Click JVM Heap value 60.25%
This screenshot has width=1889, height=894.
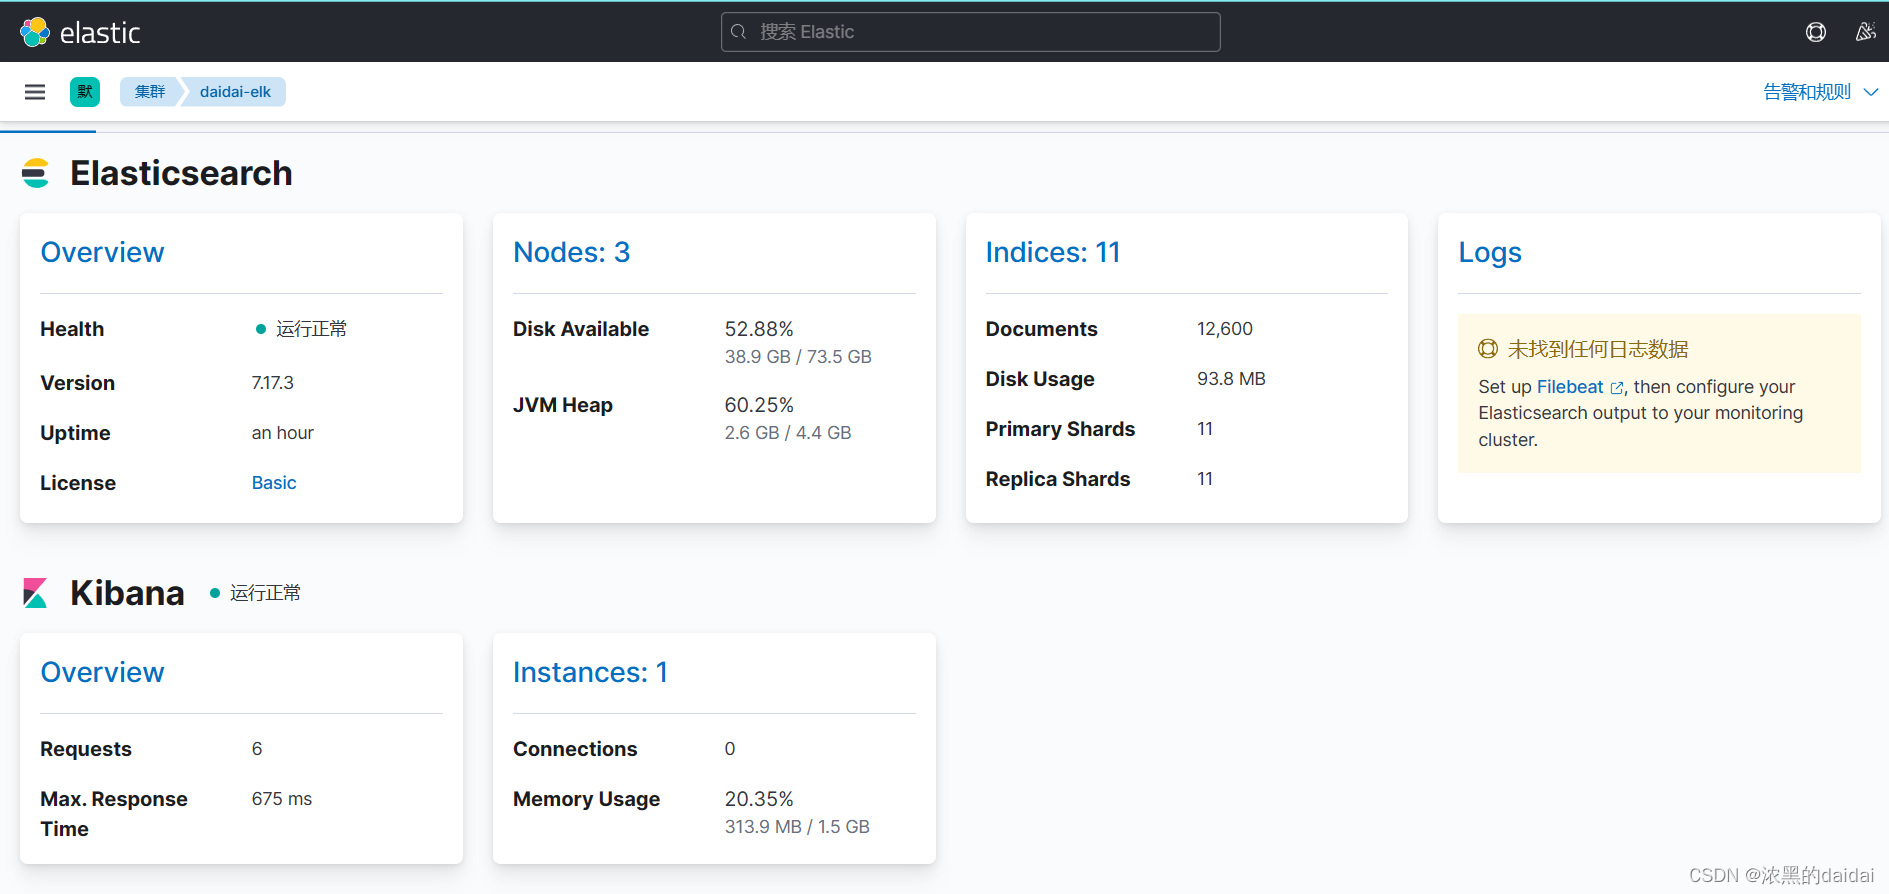[x=759, y=405]
